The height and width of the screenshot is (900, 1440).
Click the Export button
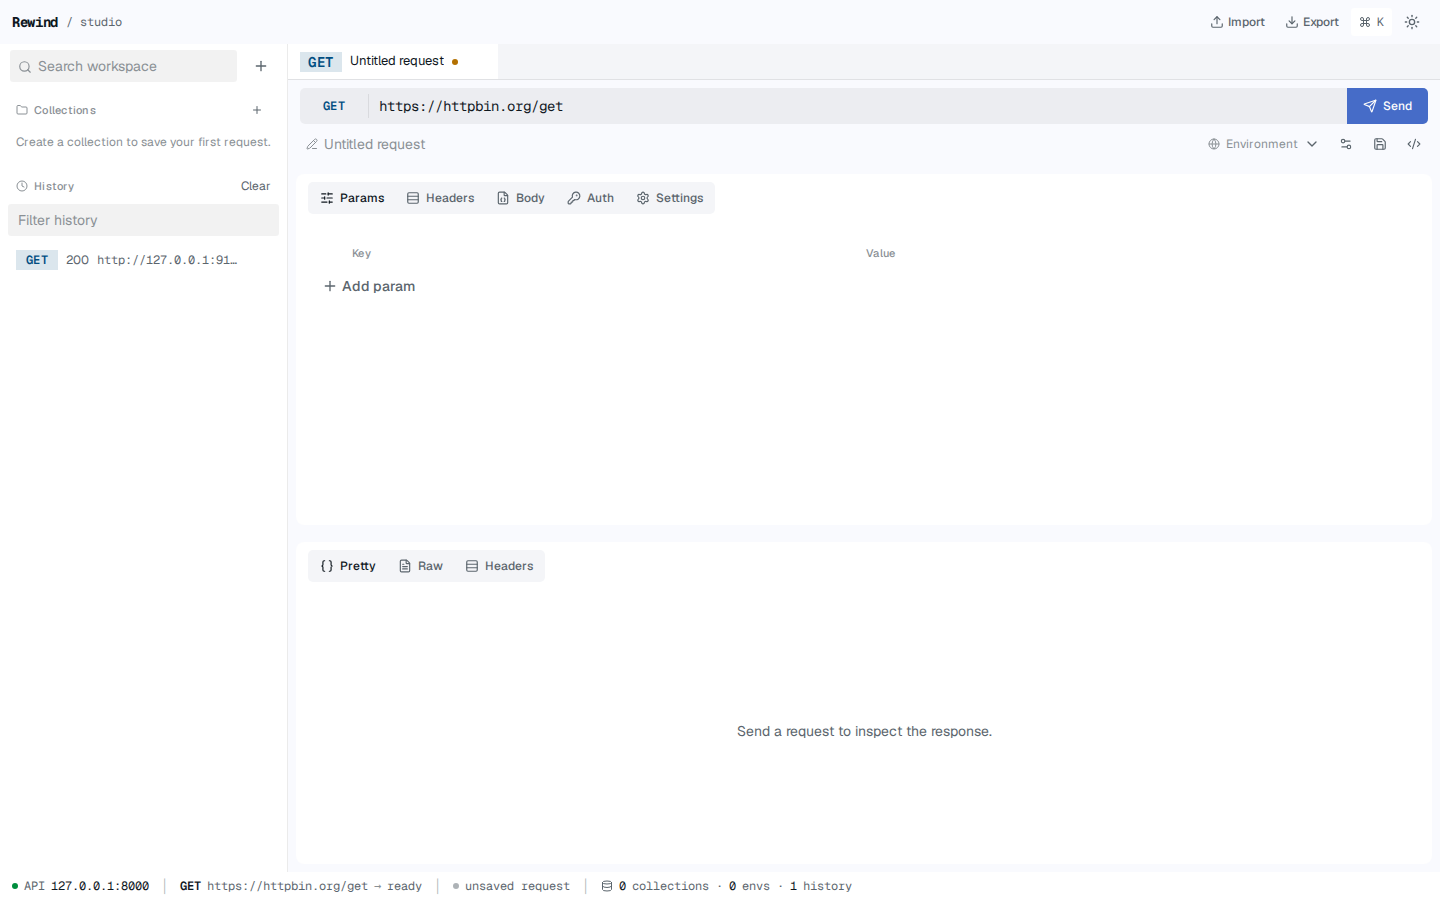click(1312, 22)
